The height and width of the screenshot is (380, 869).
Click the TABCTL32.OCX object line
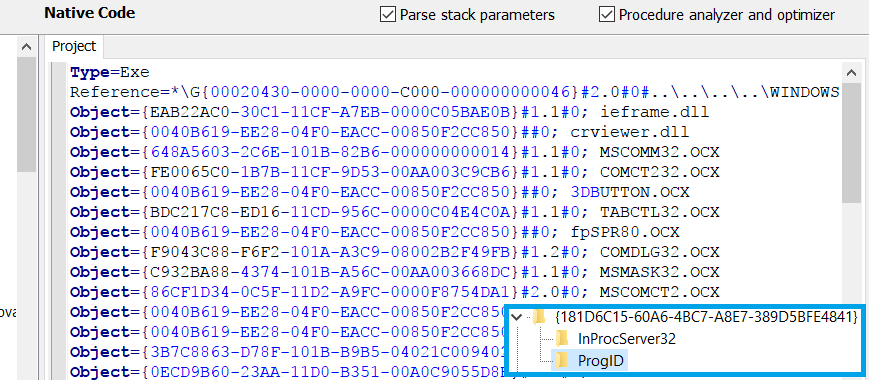click(394, 212)
